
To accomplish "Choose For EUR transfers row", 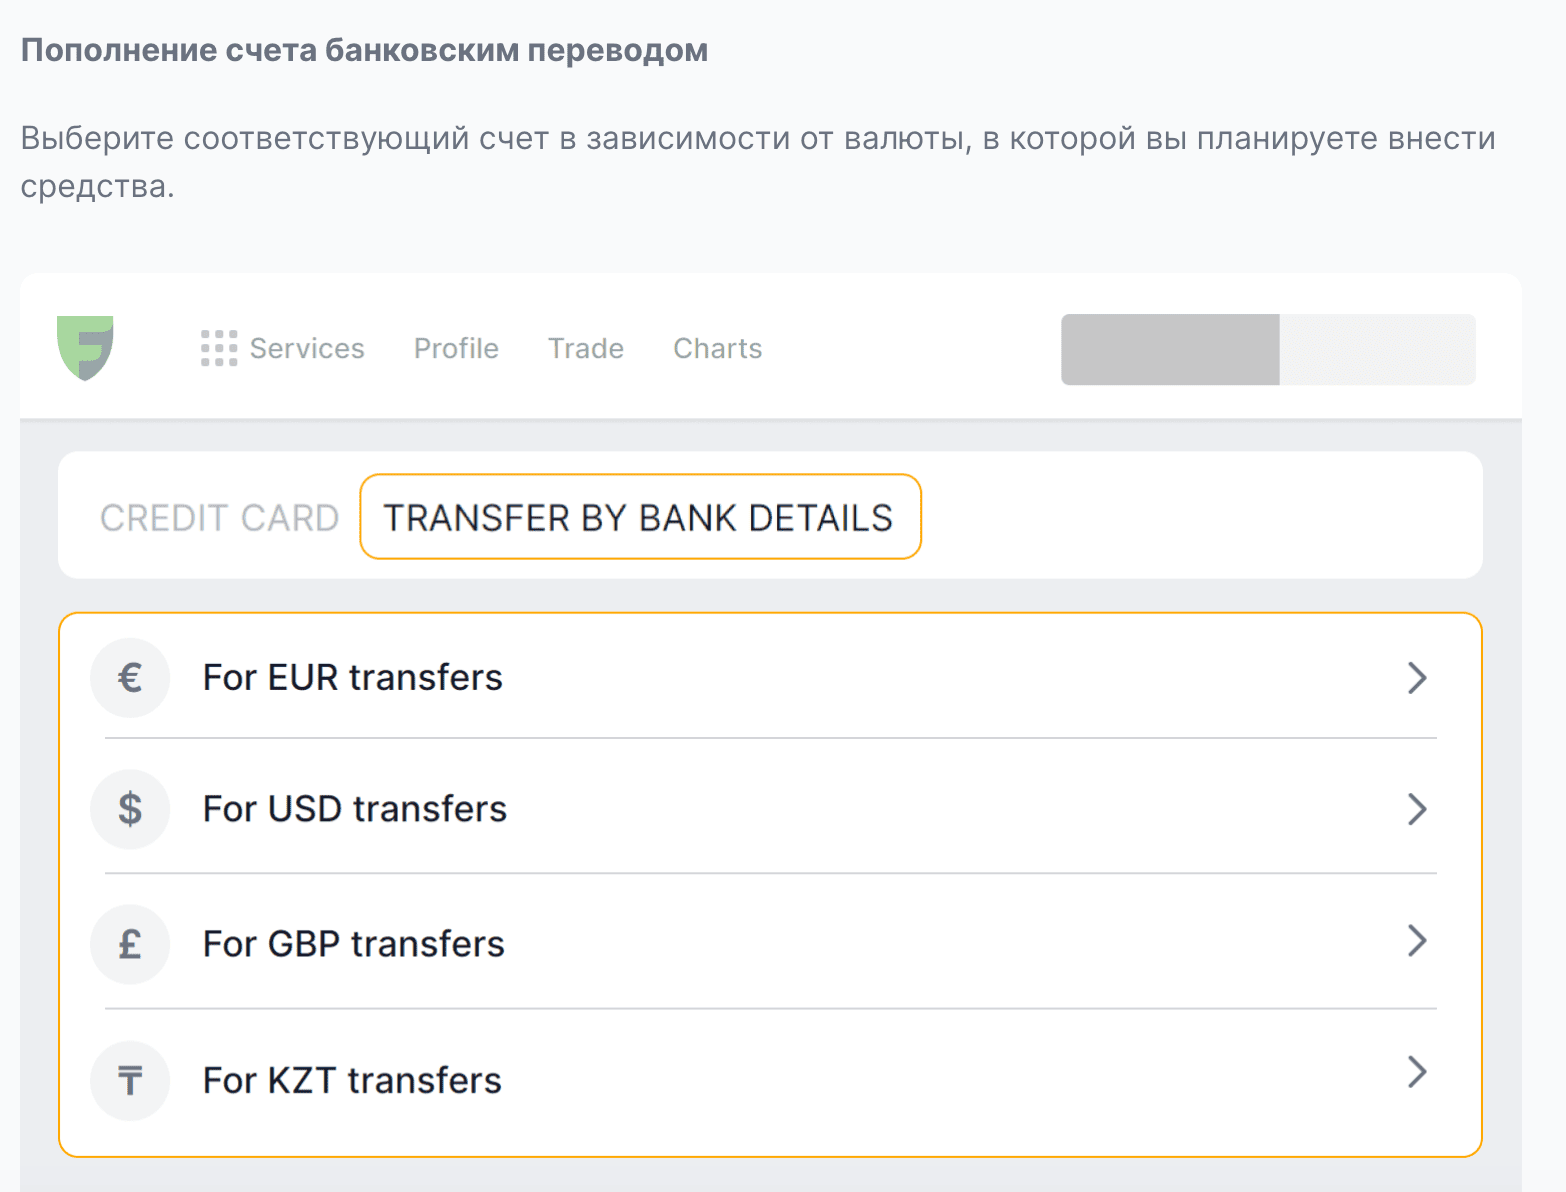I will click(770, 678).
